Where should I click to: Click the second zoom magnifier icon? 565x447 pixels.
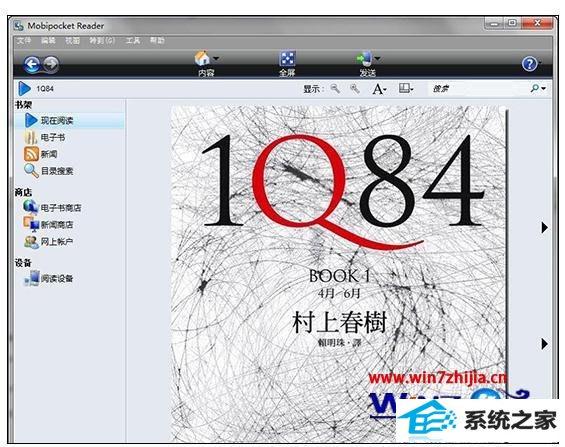(x=355, y=89)
